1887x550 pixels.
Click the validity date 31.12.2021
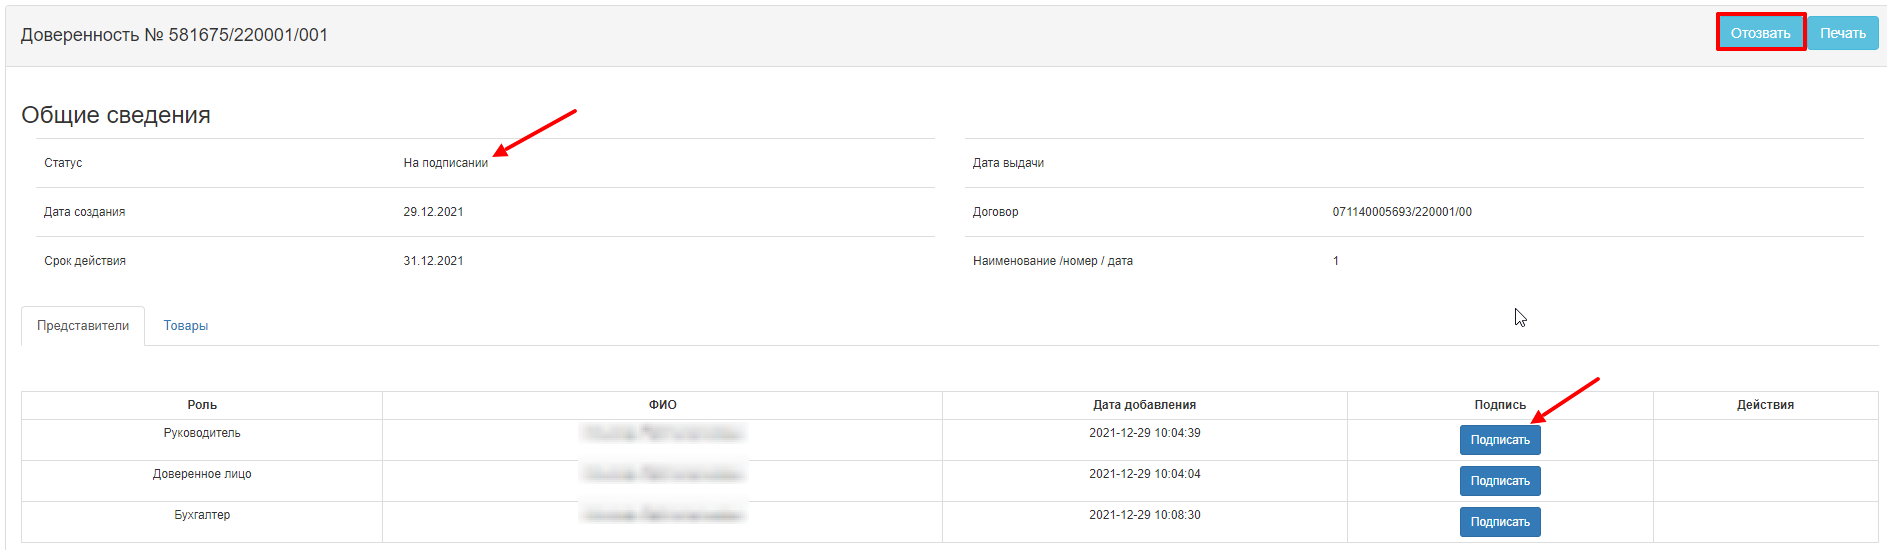433,261
